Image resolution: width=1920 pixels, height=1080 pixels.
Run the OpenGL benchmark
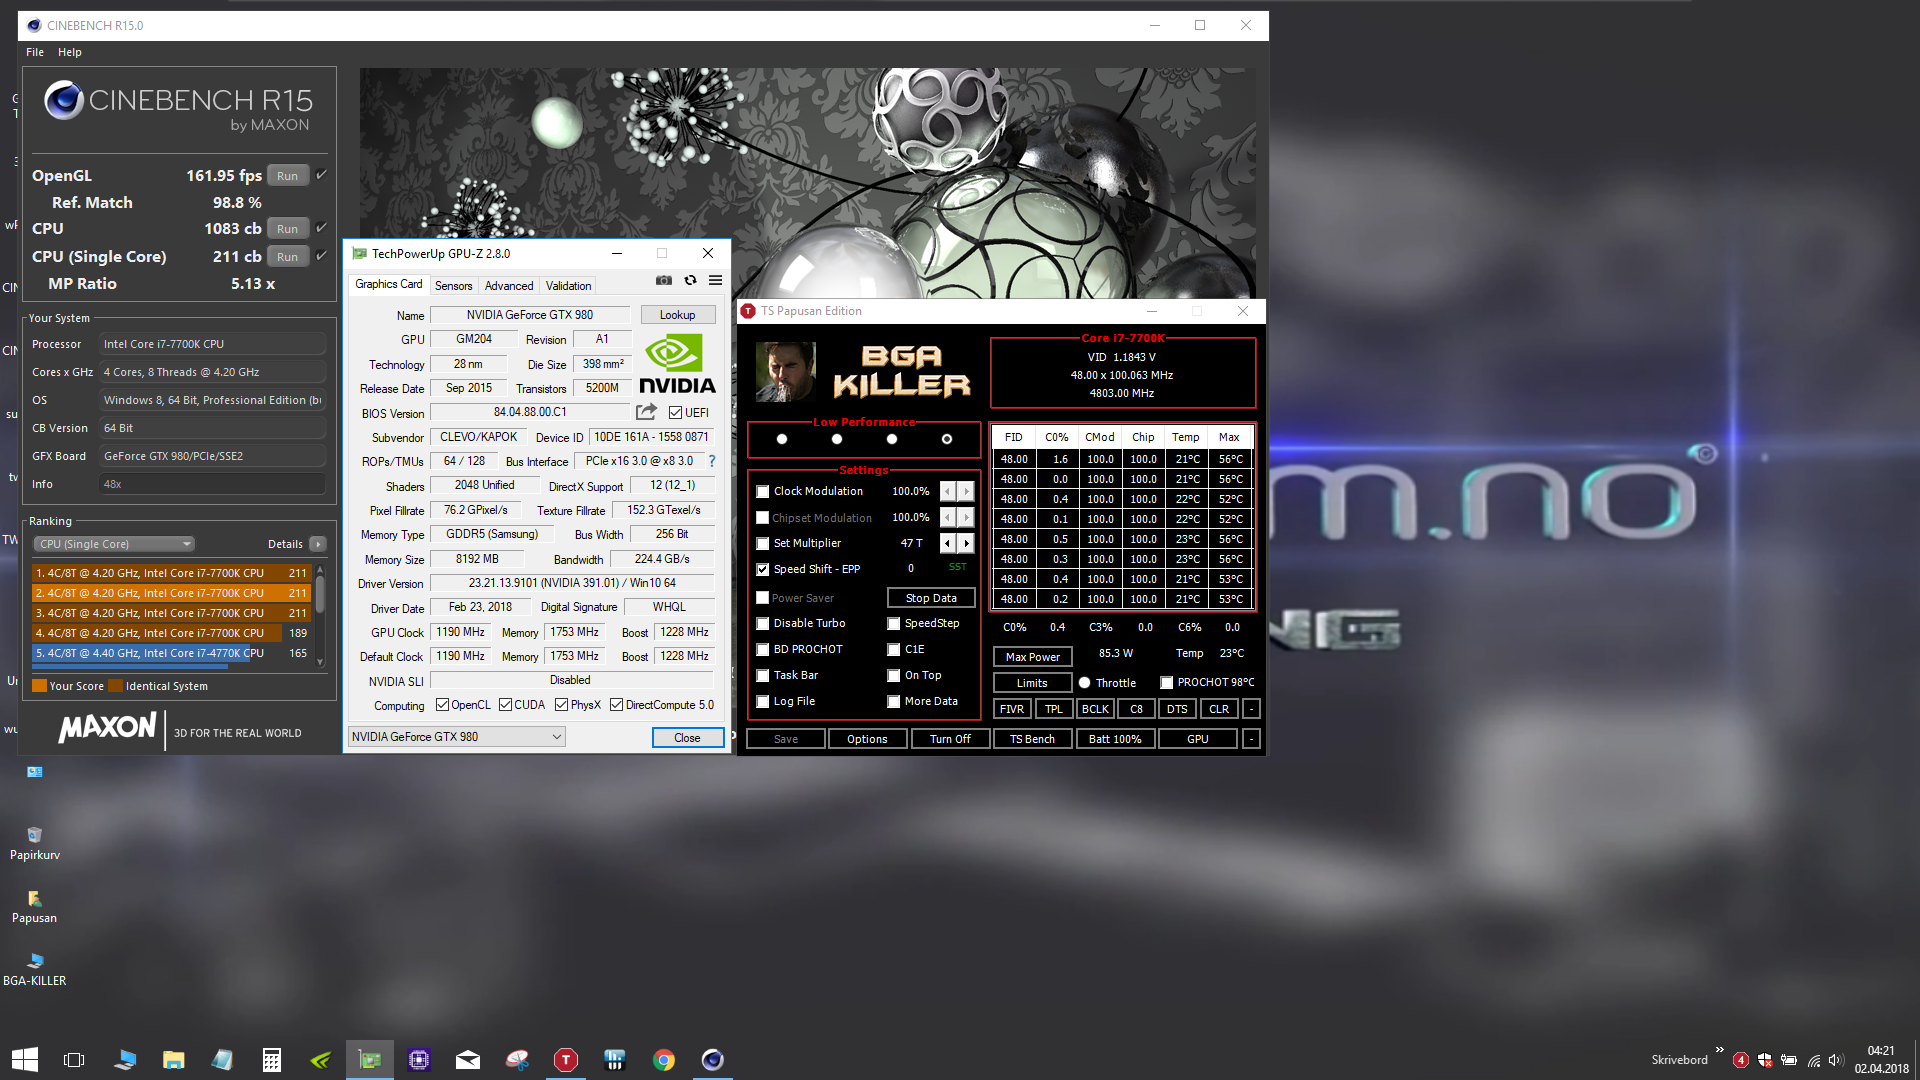288,176
